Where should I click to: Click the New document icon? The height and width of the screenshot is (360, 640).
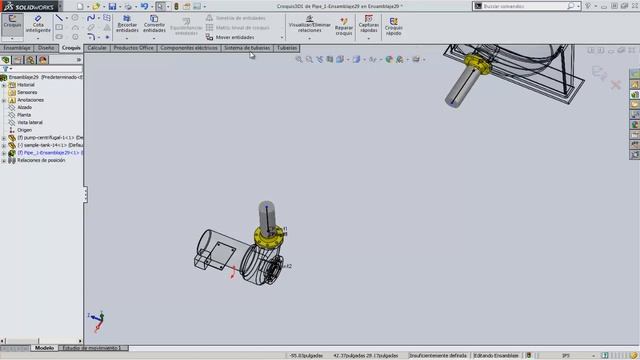(x=80, y=6)
